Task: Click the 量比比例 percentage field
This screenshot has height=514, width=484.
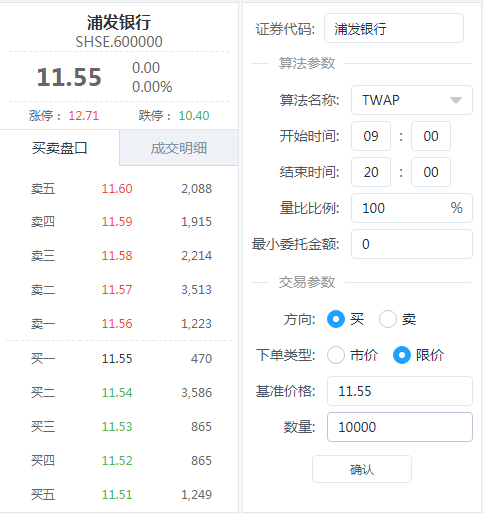Action: [x=412, y=208]
